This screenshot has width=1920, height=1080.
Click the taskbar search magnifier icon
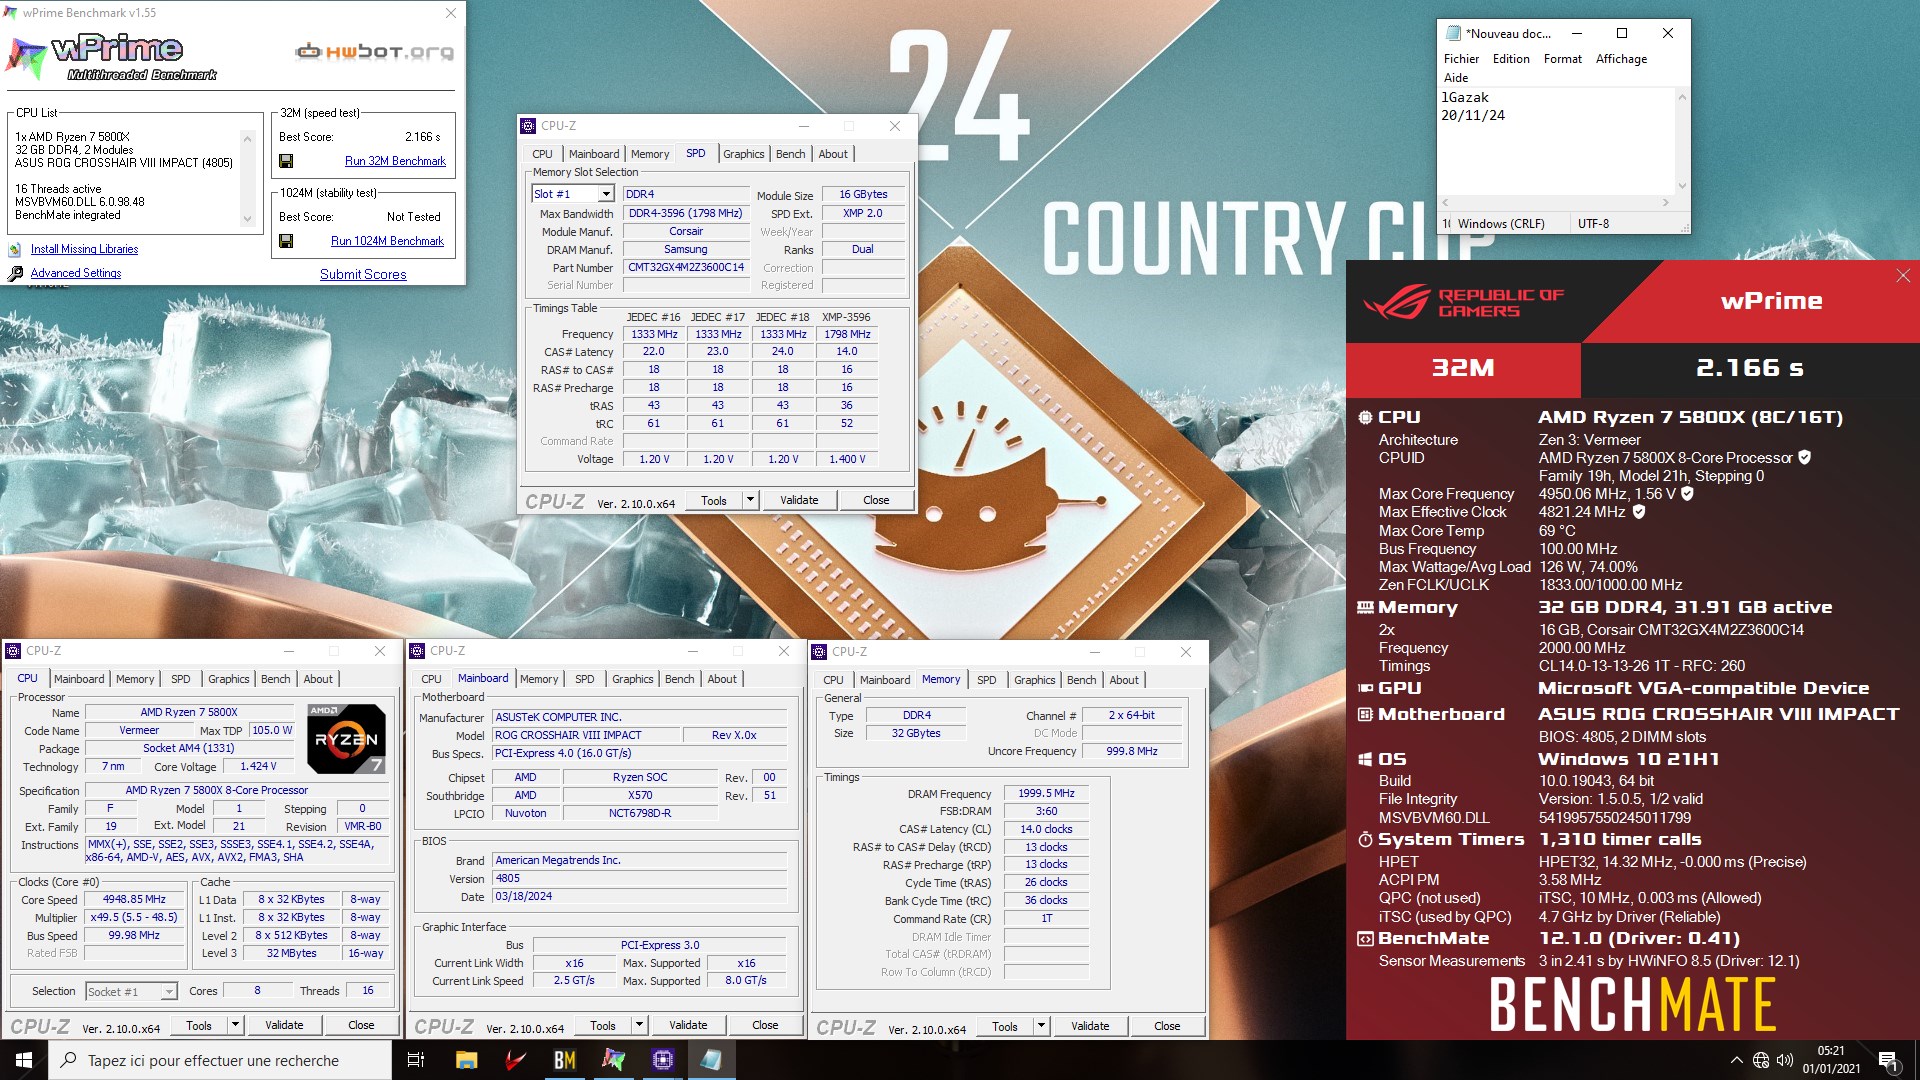(x=69, y=1060)
